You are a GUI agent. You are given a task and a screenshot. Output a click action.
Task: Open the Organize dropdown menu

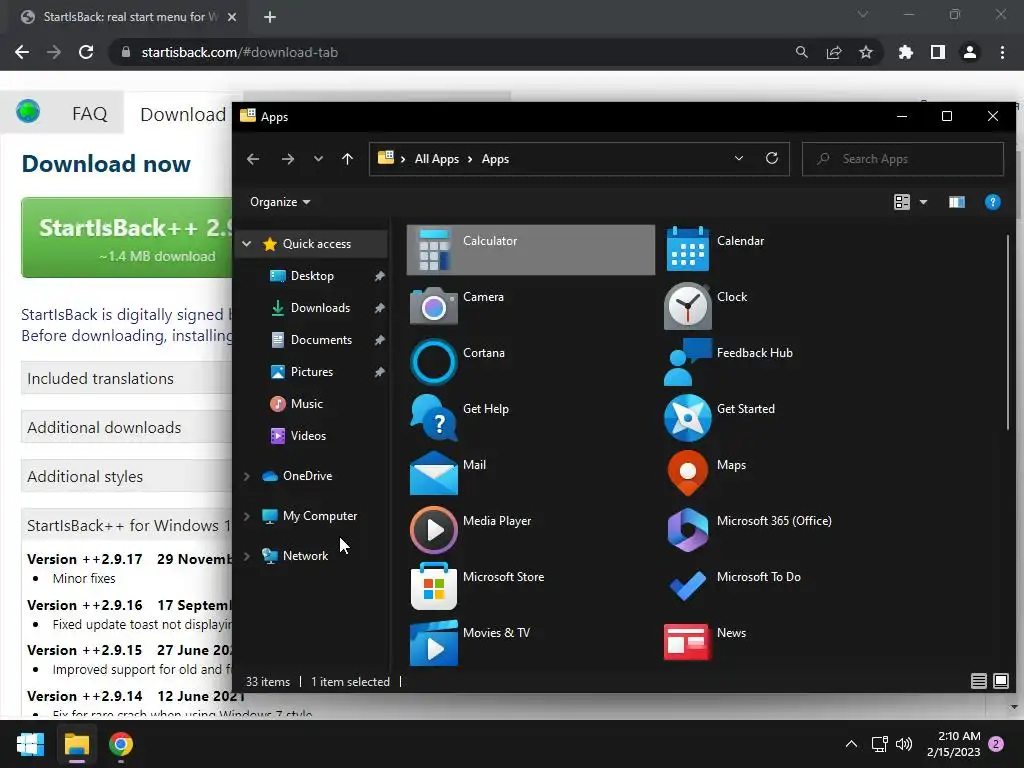point(280,202)
